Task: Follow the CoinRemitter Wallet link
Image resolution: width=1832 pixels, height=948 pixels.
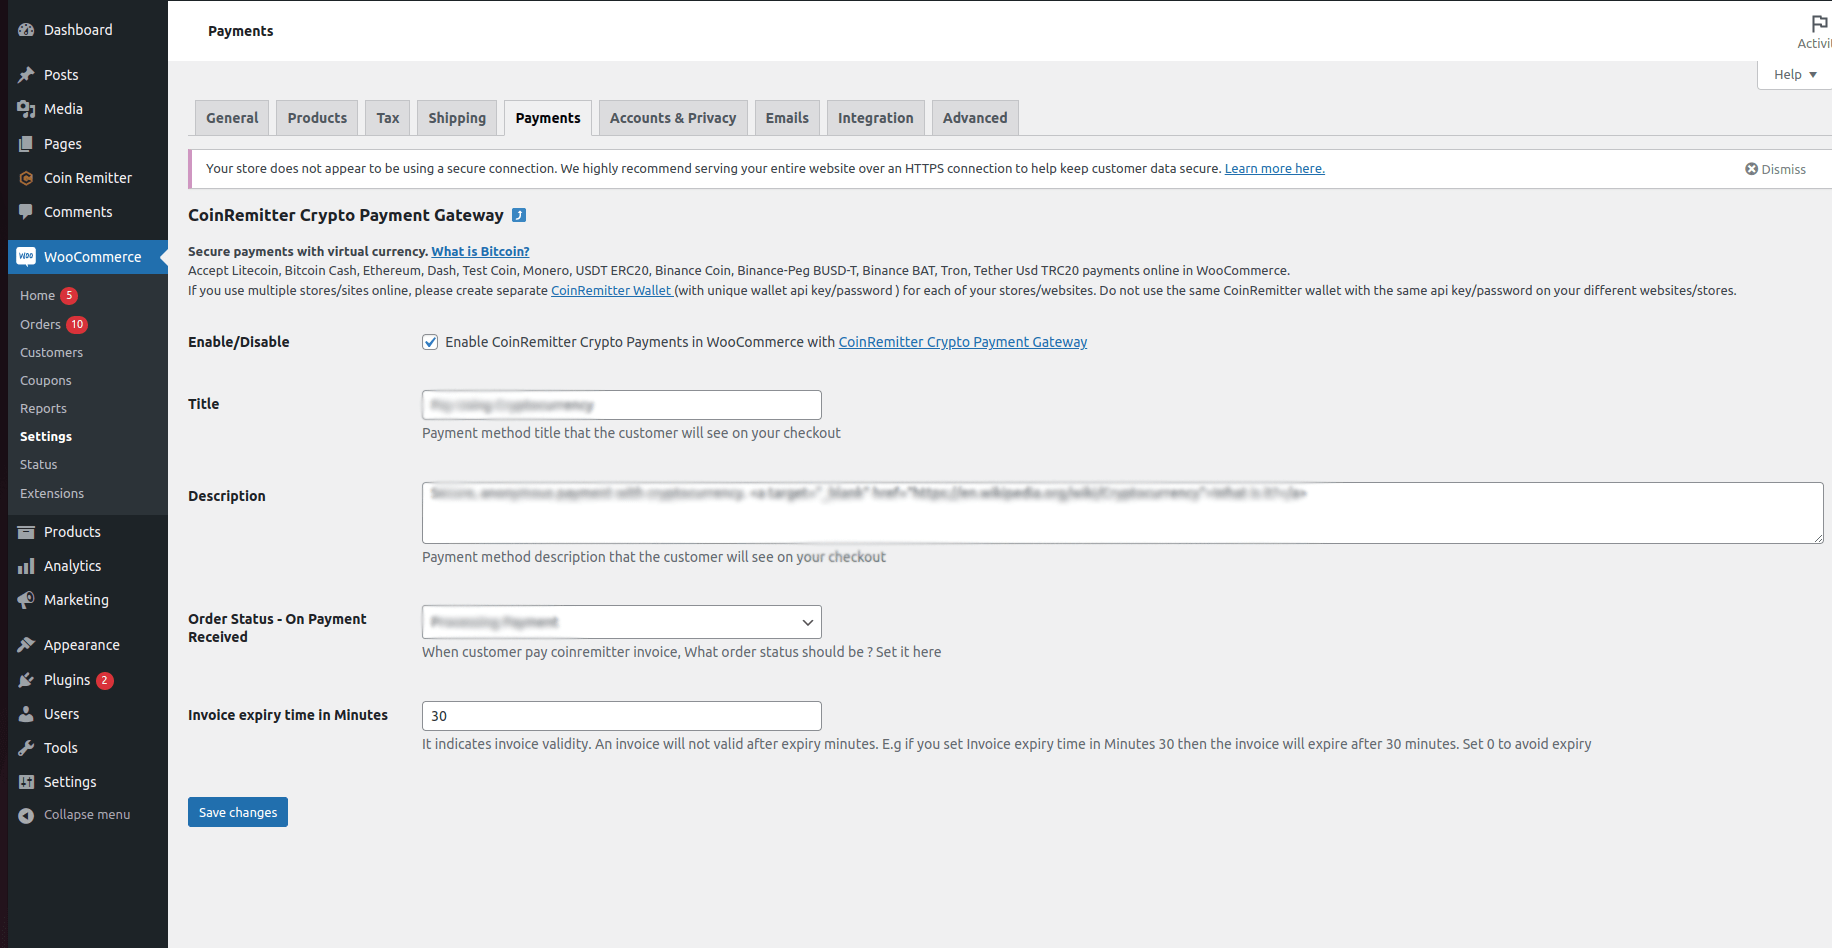Action: (611, 290)
